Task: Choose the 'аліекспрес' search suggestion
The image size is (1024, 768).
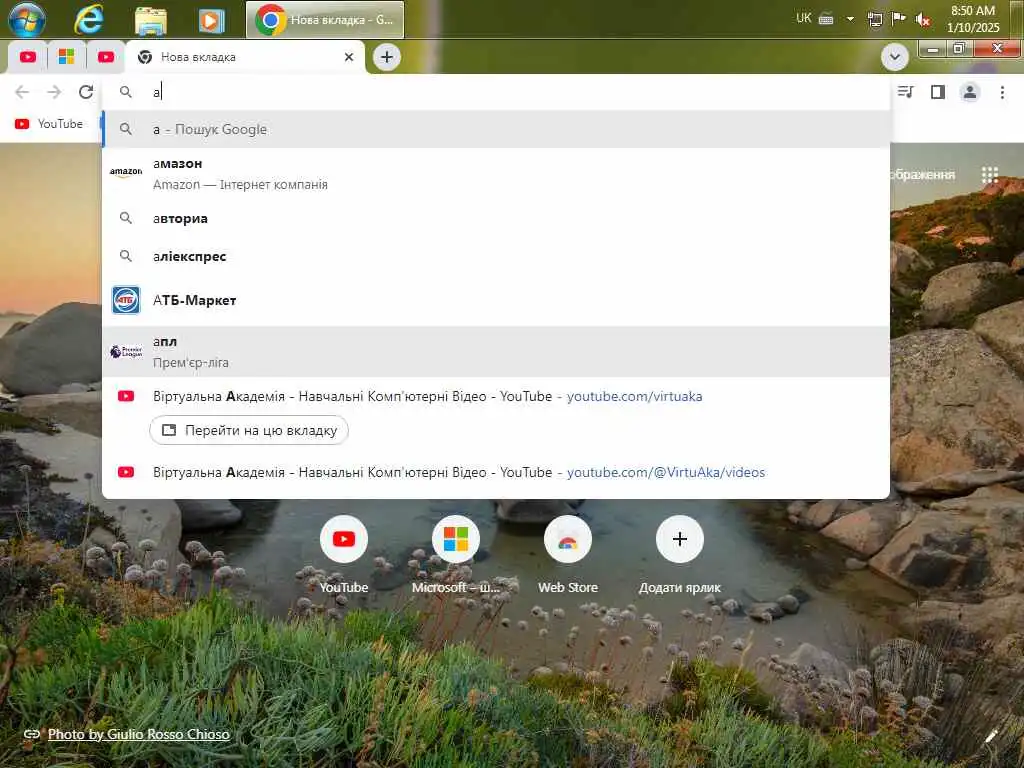Action: coord(496,257)
